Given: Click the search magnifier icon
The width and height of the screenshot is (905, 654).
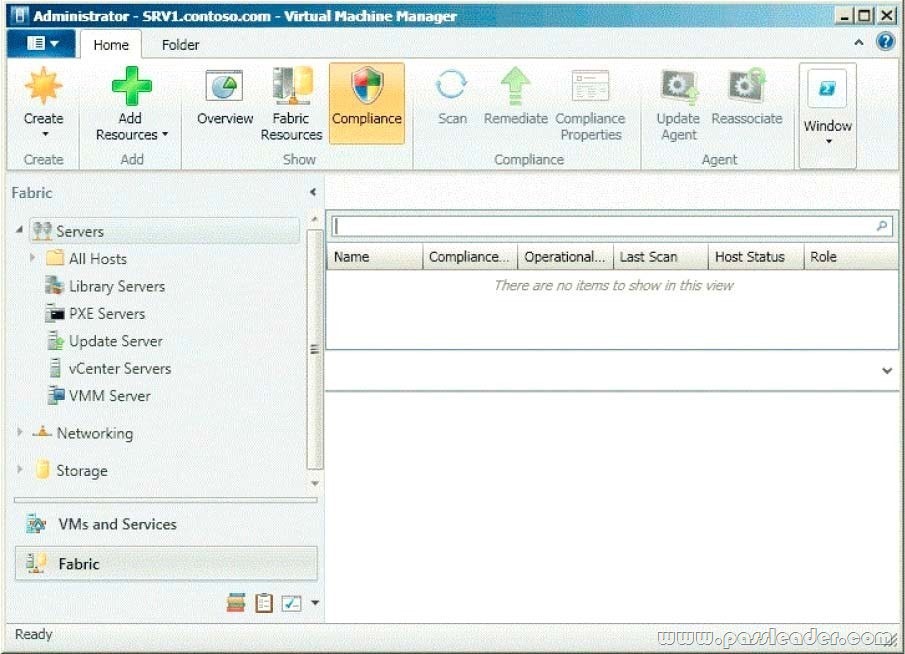Looking at the screenshot, I should point(882,226).
